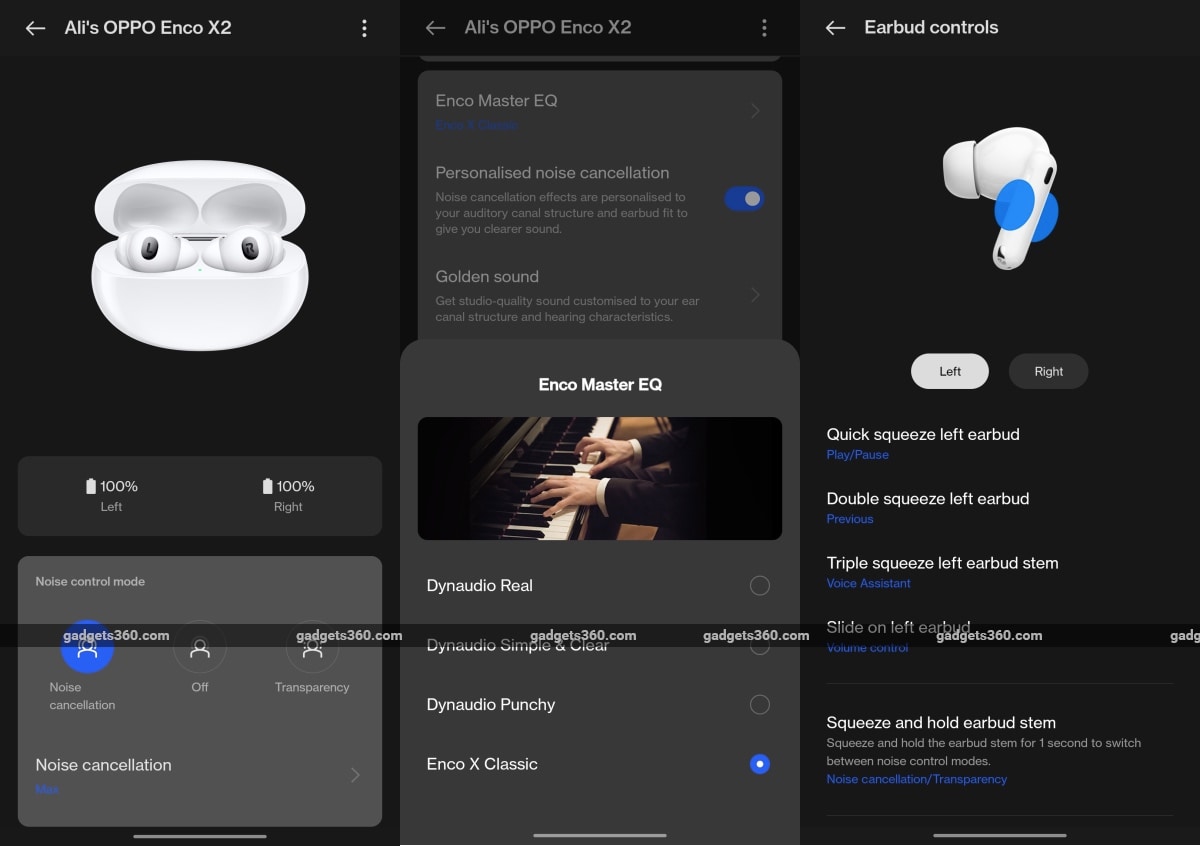Select the Enco X Classic radio button

pos(760,764)
